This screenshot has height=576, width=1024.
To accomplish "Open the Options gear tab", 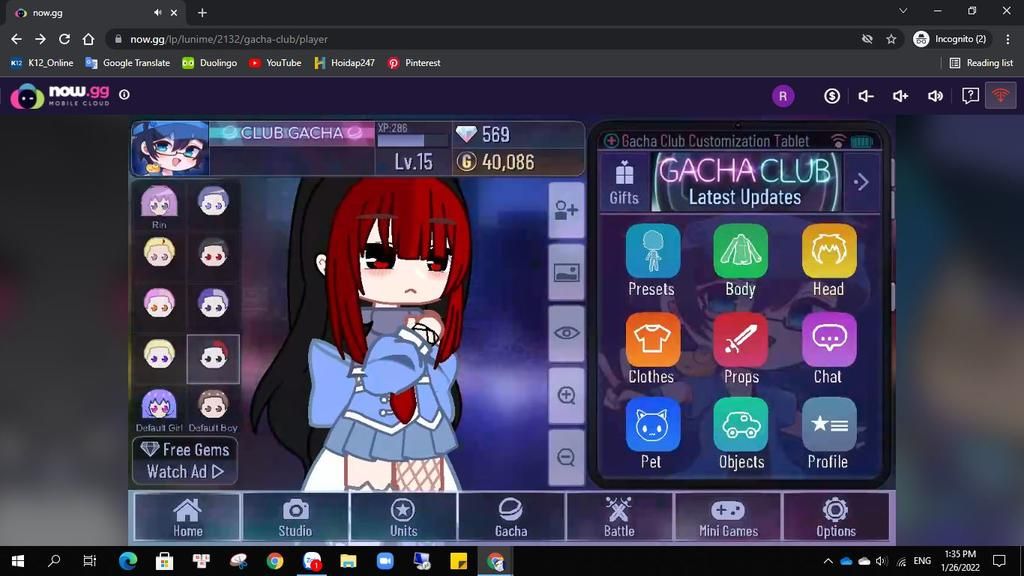I will (835, 517).
